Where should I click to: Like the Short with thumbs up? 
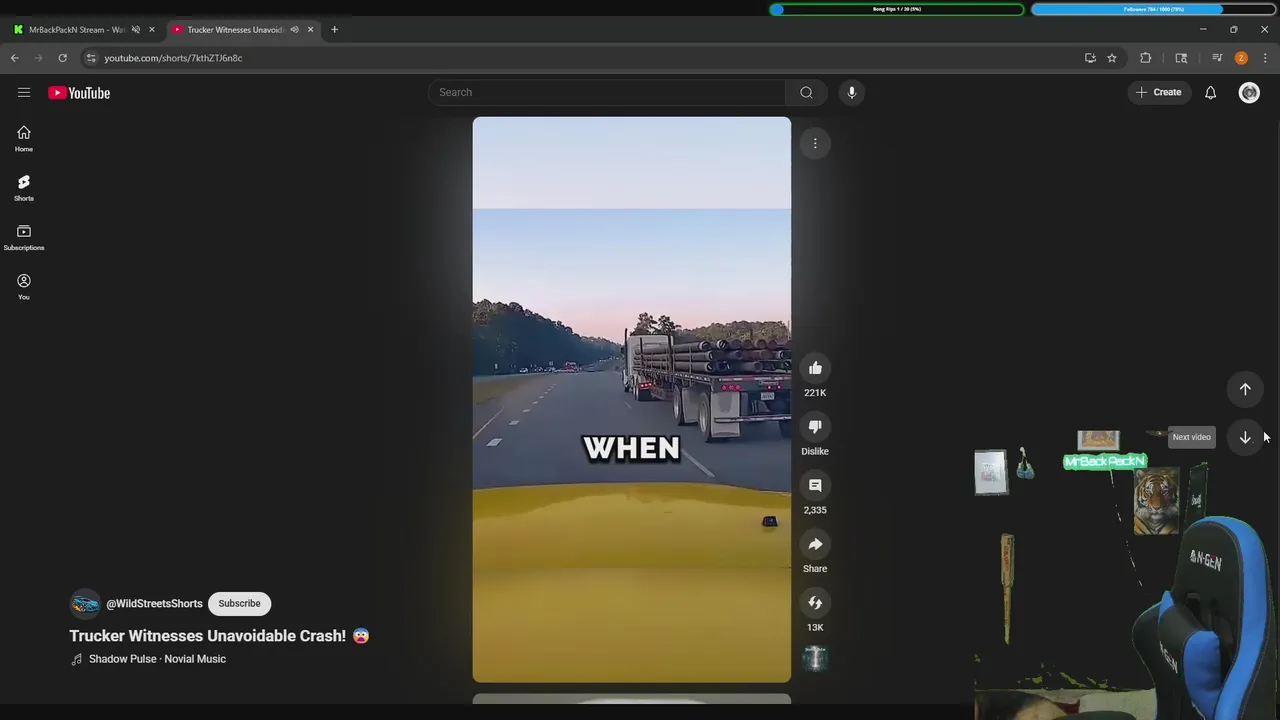pyautogui.click(x=815, y=368)
